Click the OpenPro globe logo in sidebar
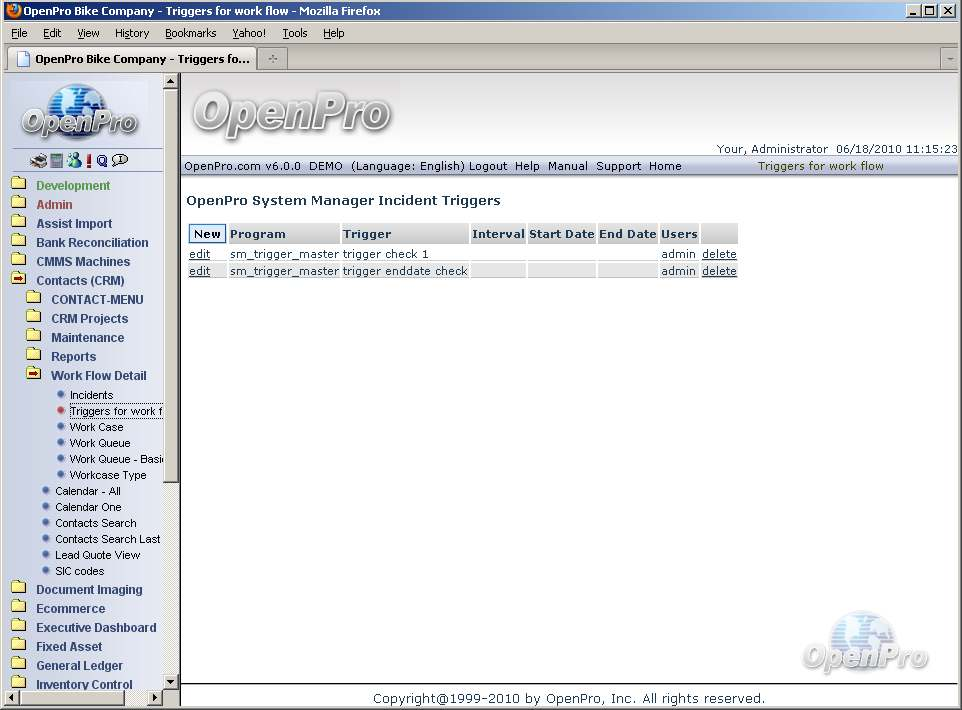Image resolution: width=962 pixels, height=710 pixels. point(80,111)
